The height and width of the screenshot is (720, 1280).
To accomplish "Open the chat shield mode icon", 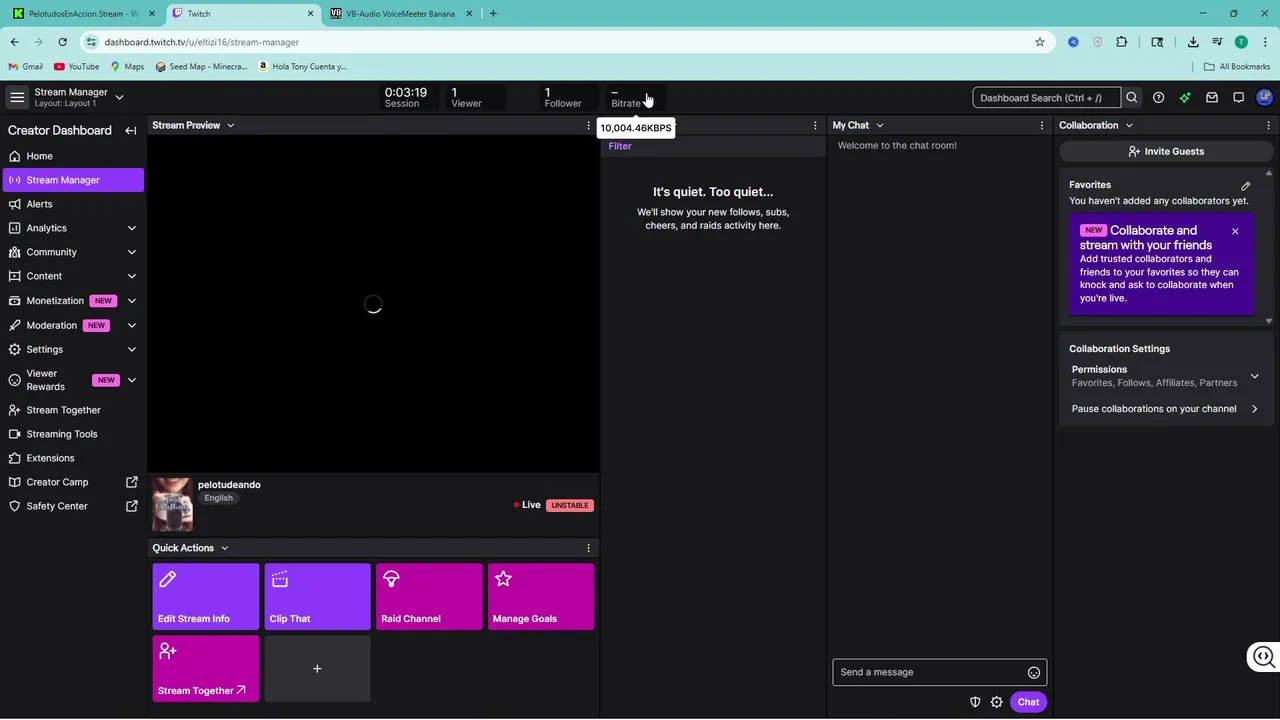I will (975, 702).
